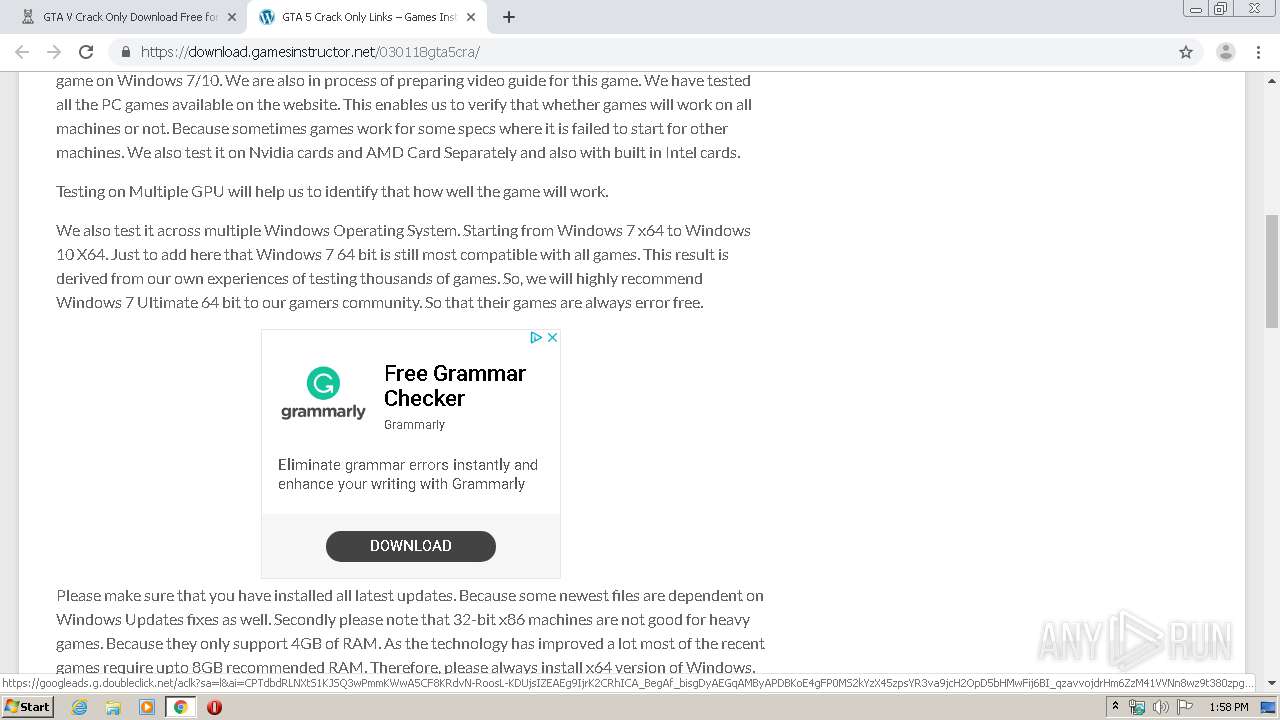1280x720 pixels.
Task: Open a new browser tab
Action: (508, 17)
